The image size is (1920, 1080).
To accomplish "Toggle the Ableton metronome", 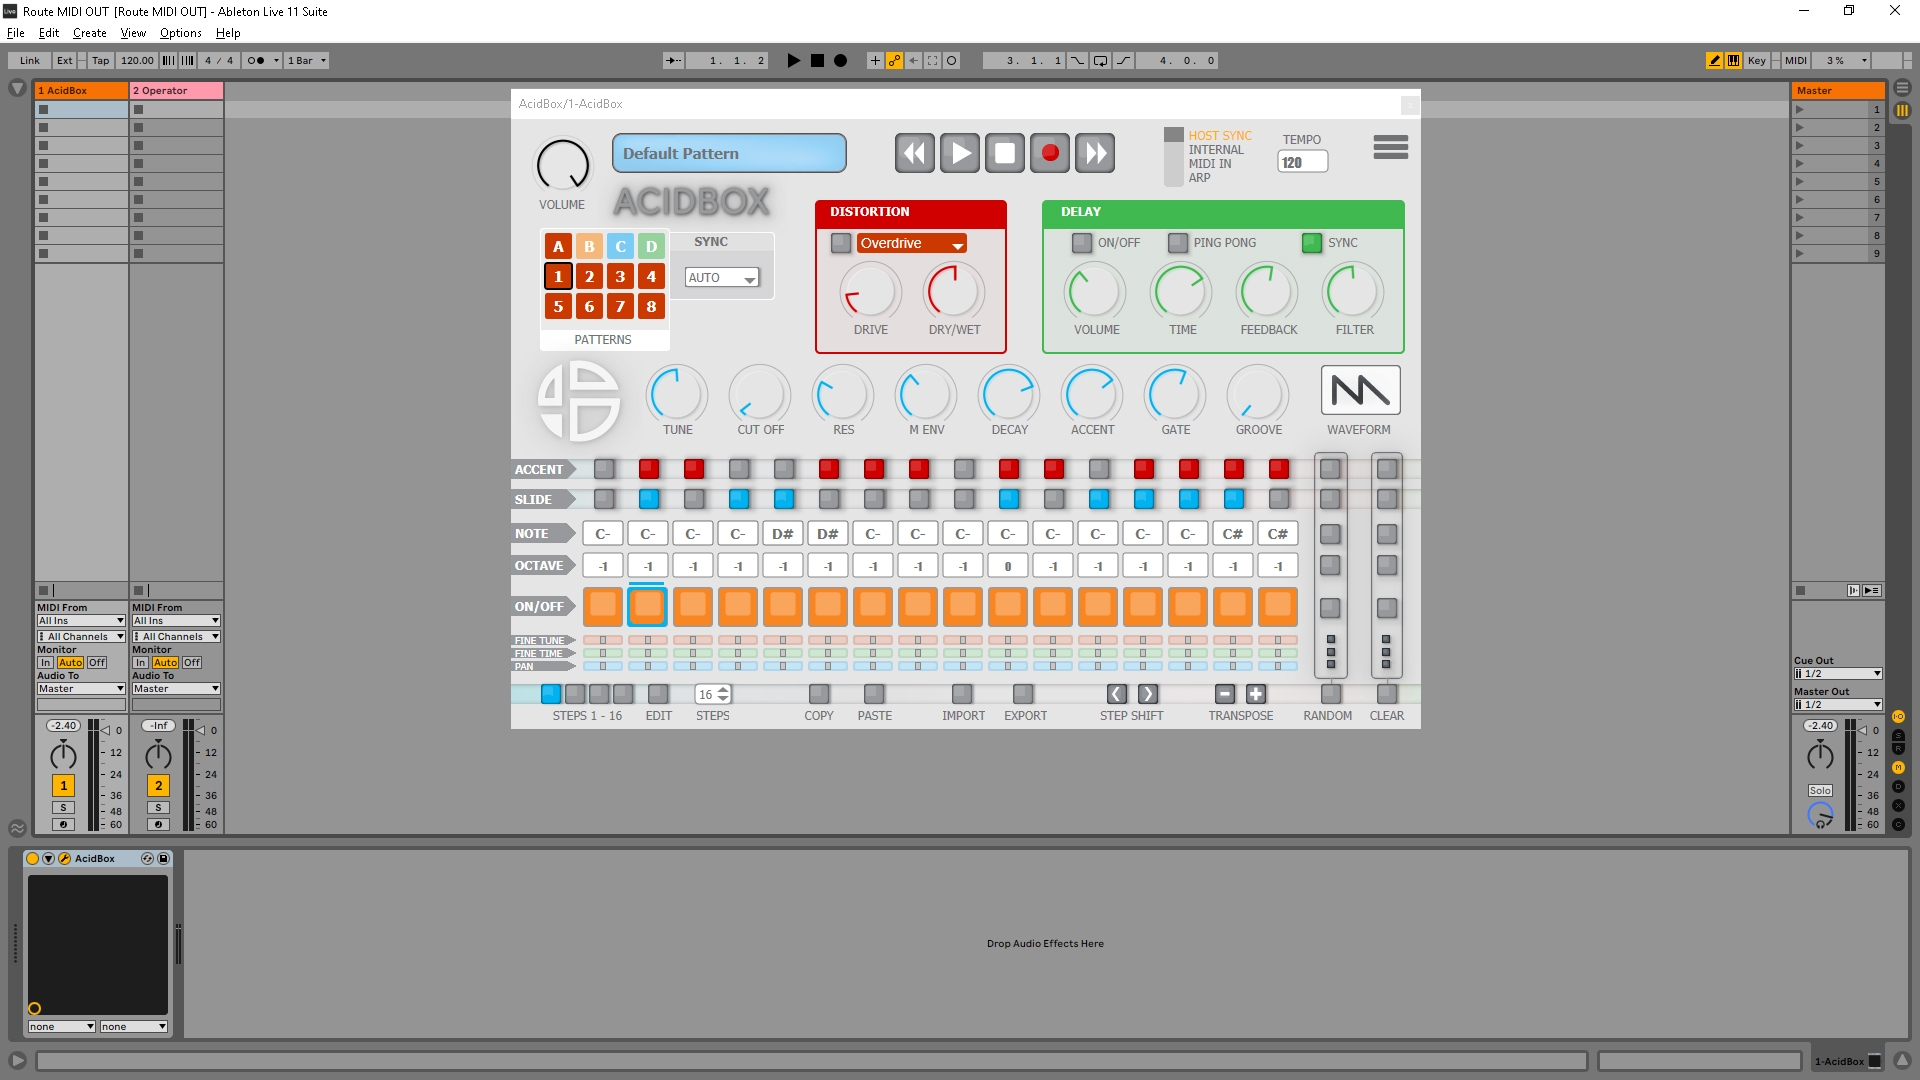I will [256, 60].
